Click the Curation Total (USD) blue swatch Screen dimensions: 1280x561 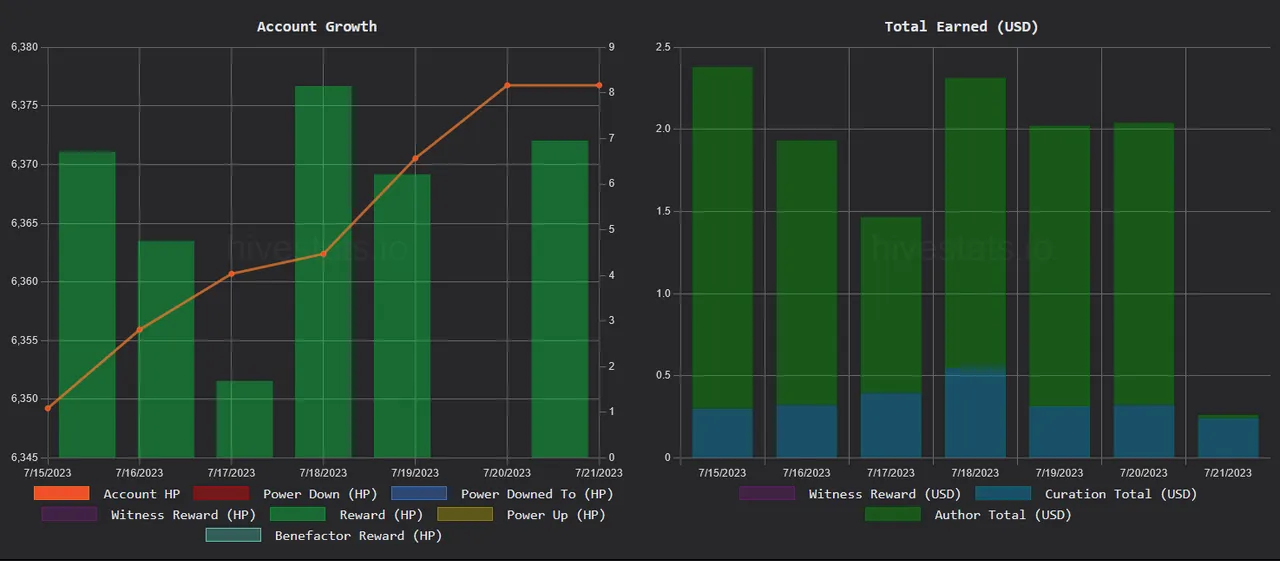[x=1003, y=493]
